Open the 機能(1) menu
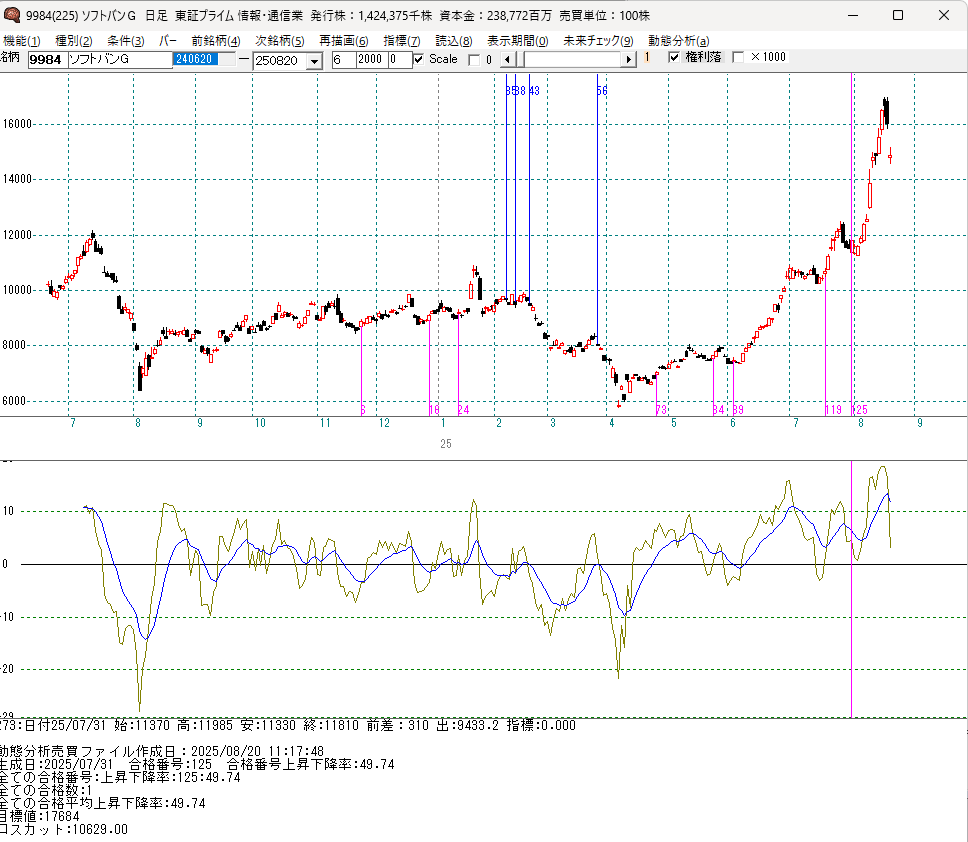968x842 pixels. (21, 41)
